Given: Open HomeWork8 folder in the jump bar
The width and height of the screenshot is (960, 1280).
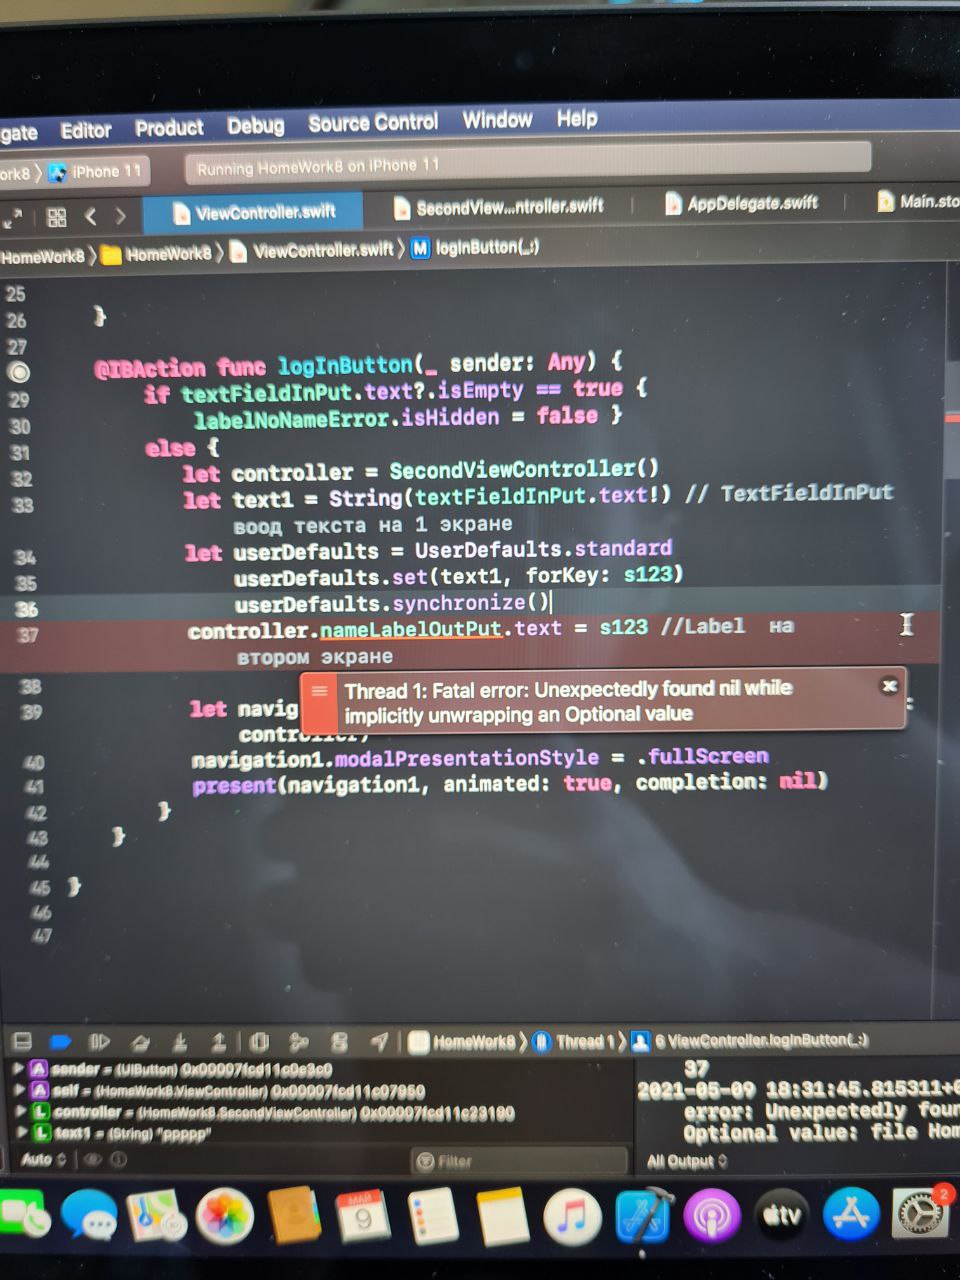Looking at the screenshot, I should [157, 254].
